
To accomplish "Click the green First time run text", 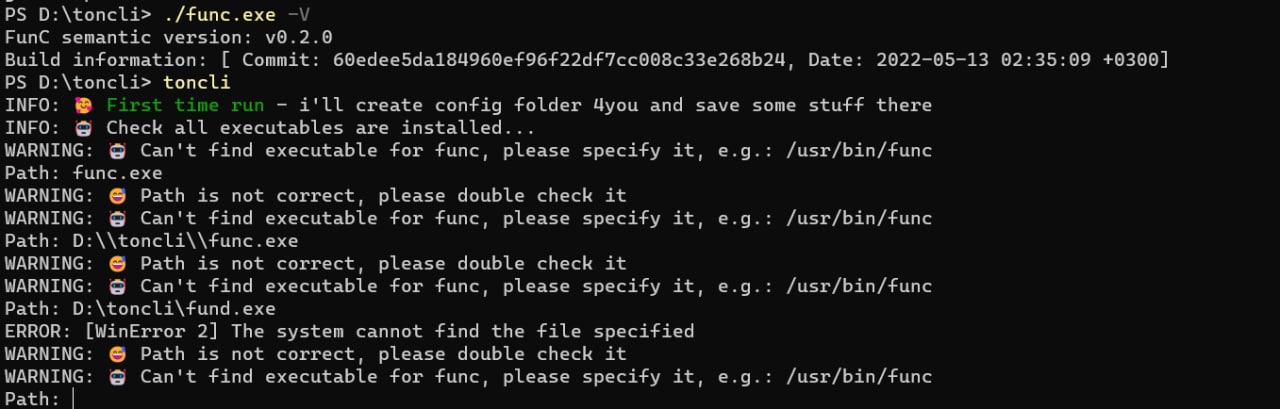I will tap(185, 105).
